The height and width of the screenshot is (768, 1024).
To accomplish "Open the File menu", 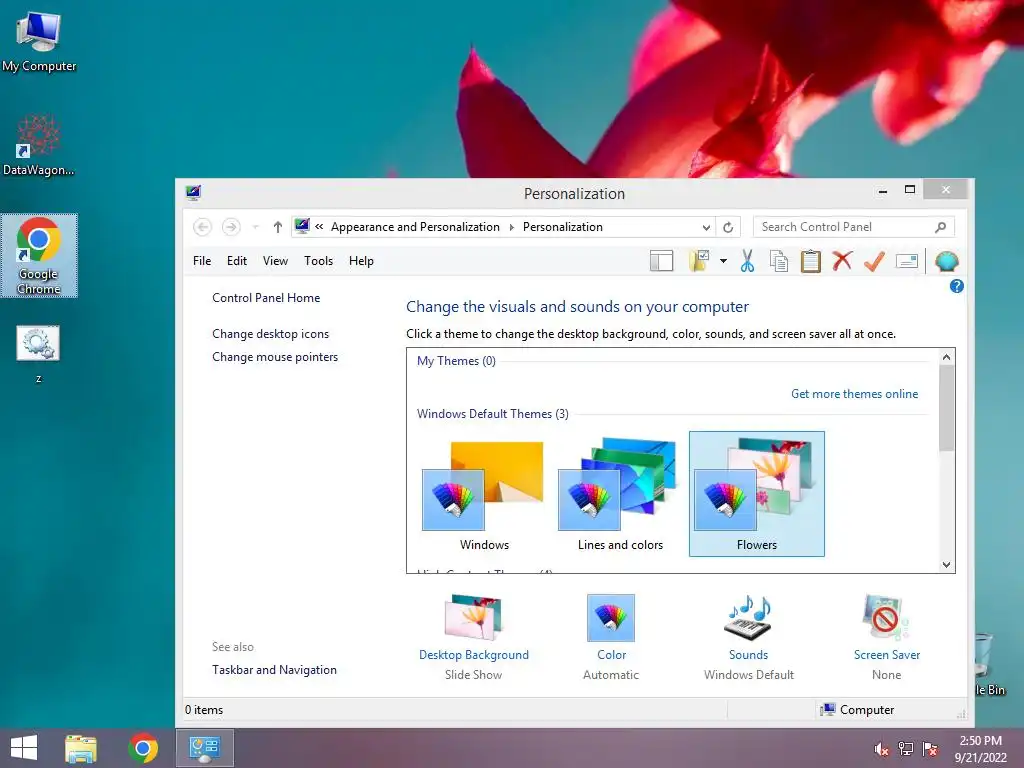I will [x=202, y=261].
